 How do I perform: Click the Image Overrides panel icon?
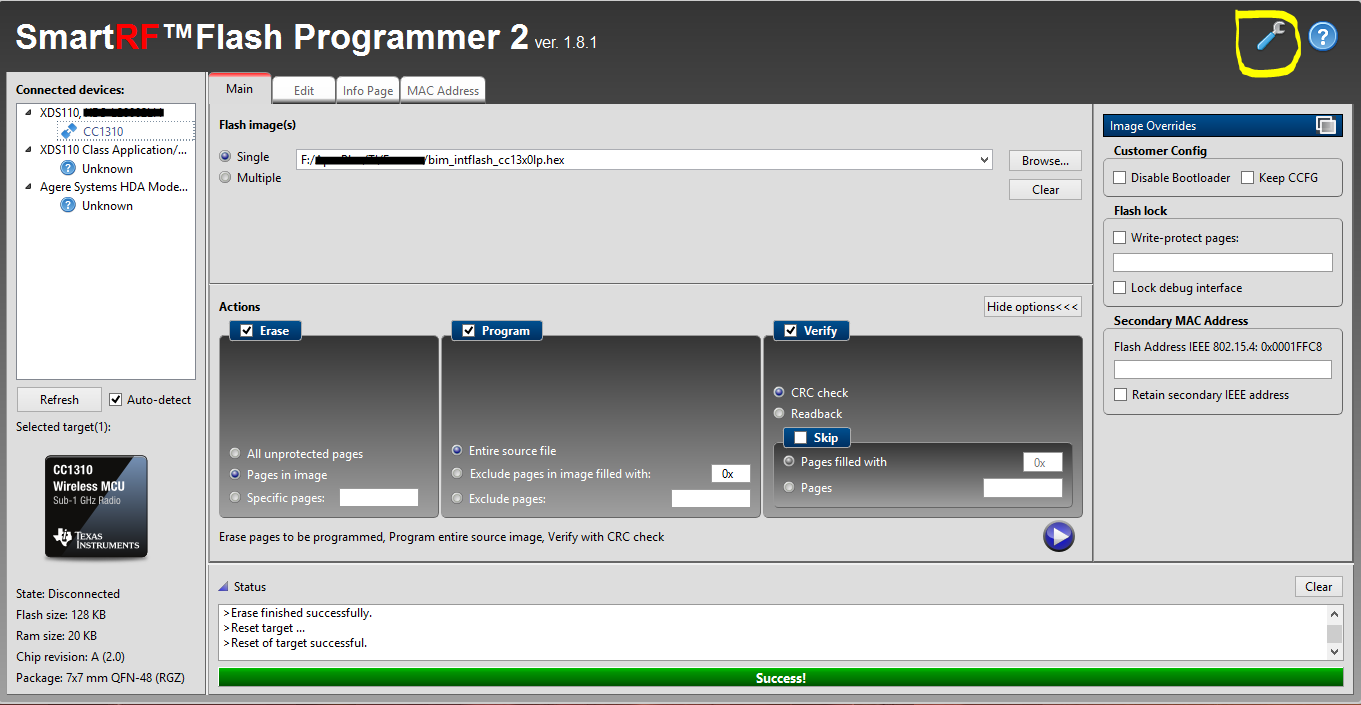pos(1328,125)
